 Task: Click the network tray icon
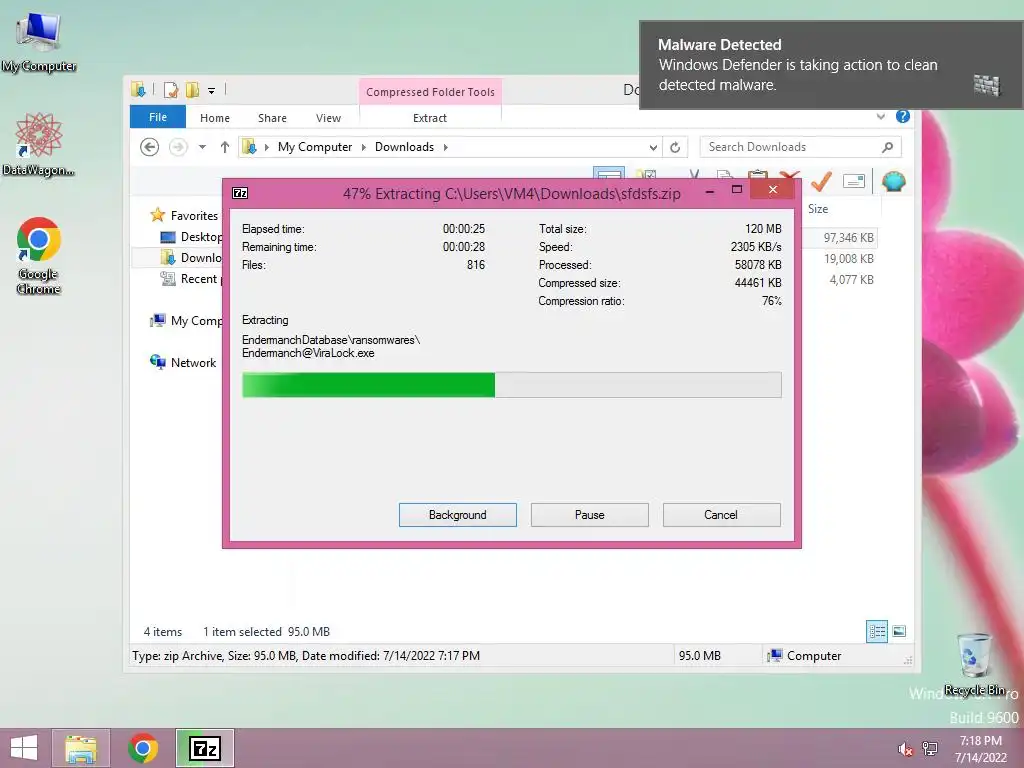[930, 748]
